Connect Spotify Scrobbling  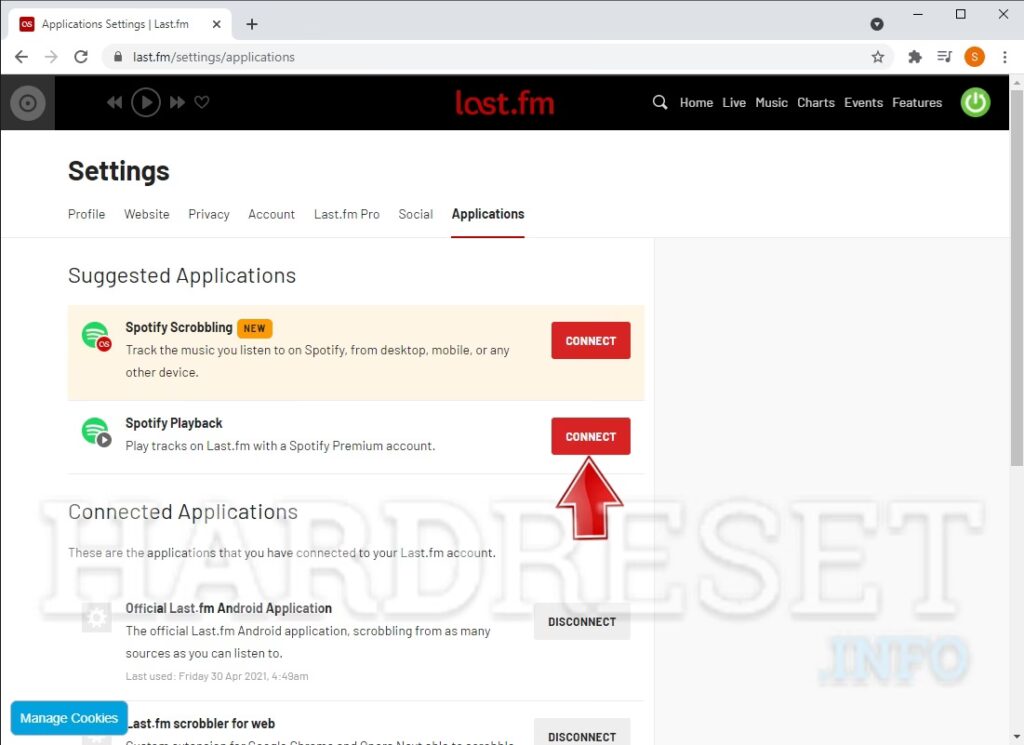click(590, 341)
